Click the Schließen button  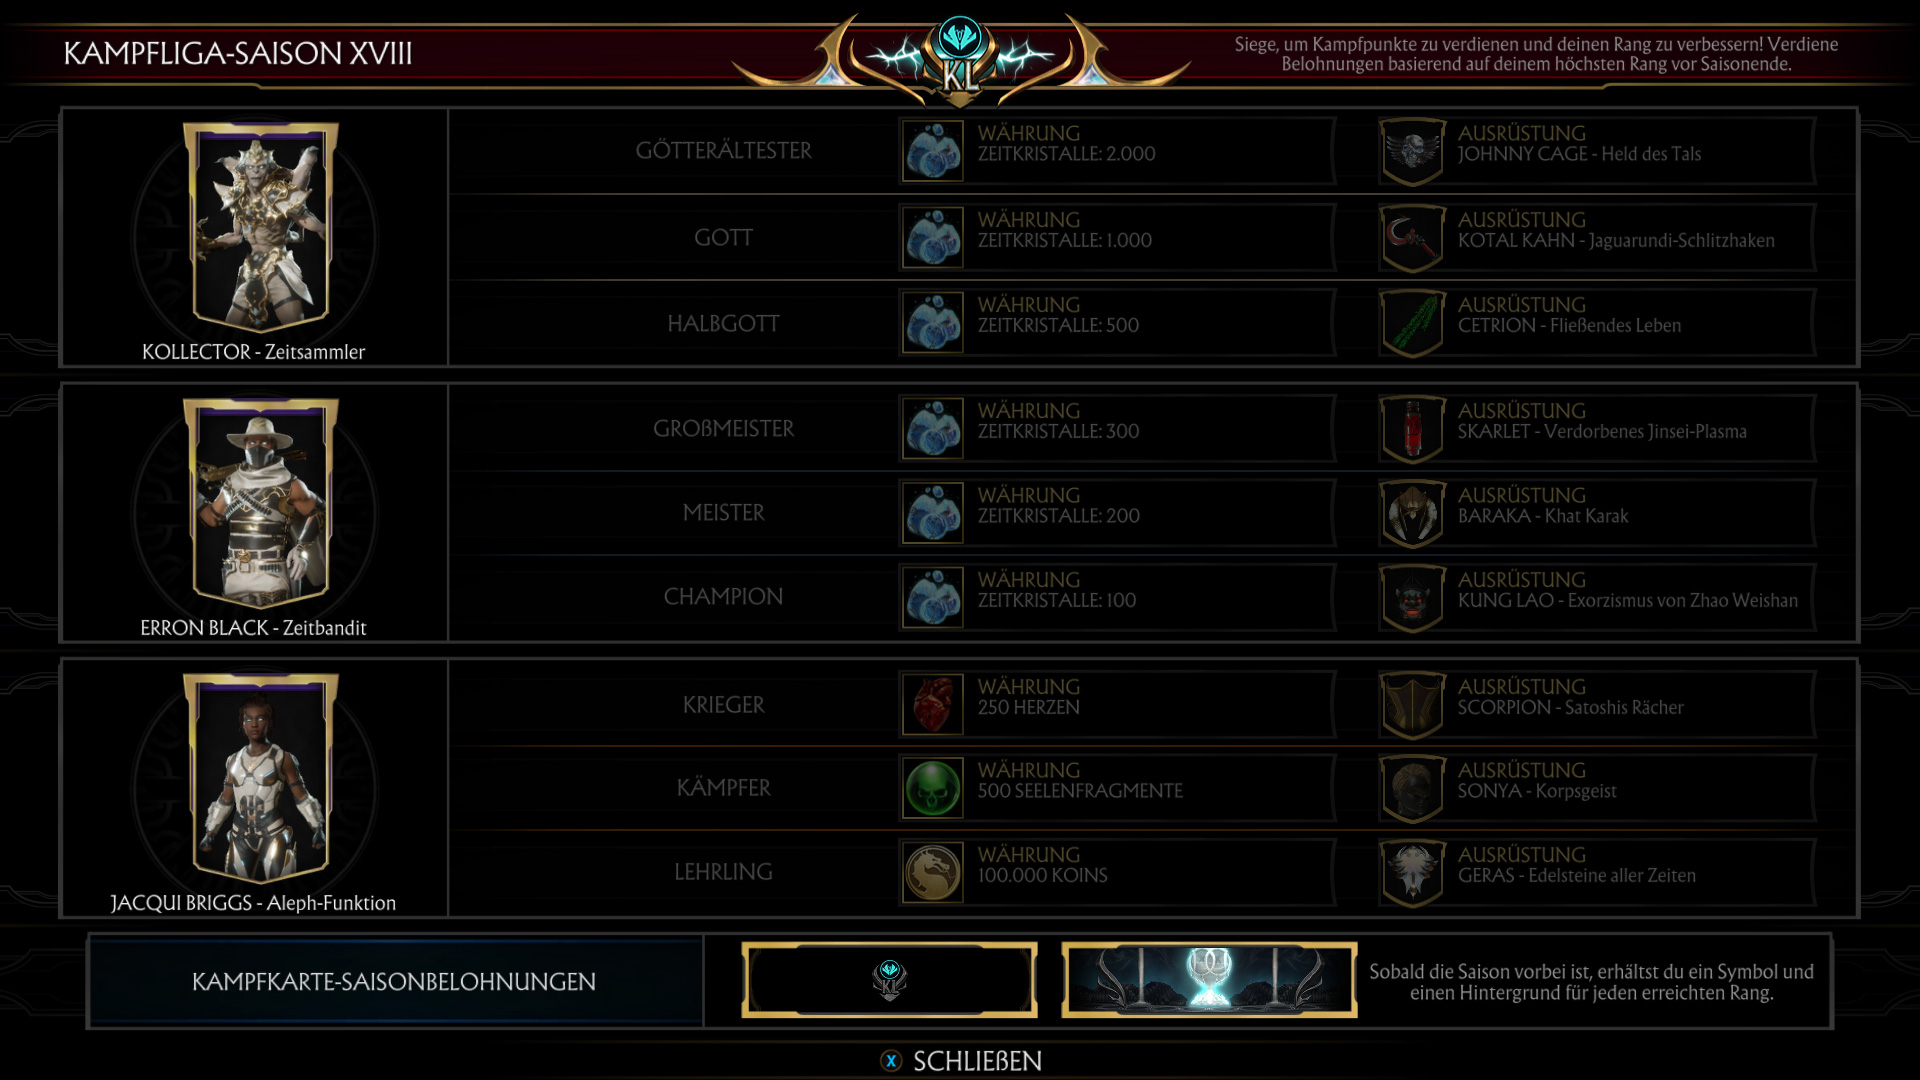(x=961, y=1061)
